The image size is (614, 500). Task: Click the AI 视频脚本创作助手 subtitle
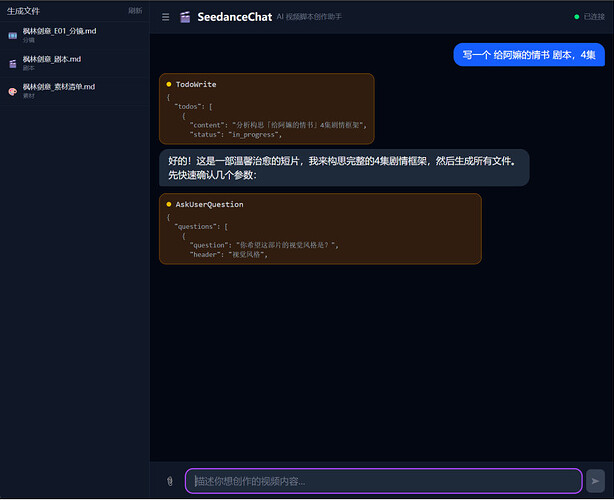(309, 16)
